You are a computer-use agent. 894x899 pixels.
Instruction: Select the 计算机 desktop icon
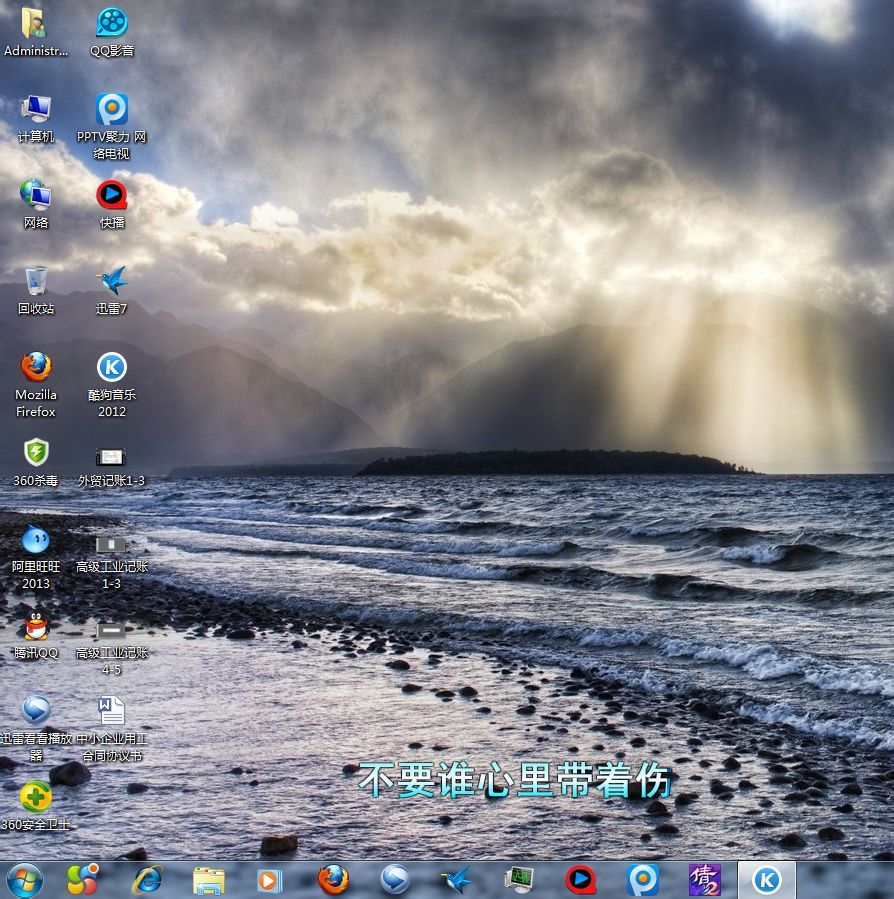(36, 118)
